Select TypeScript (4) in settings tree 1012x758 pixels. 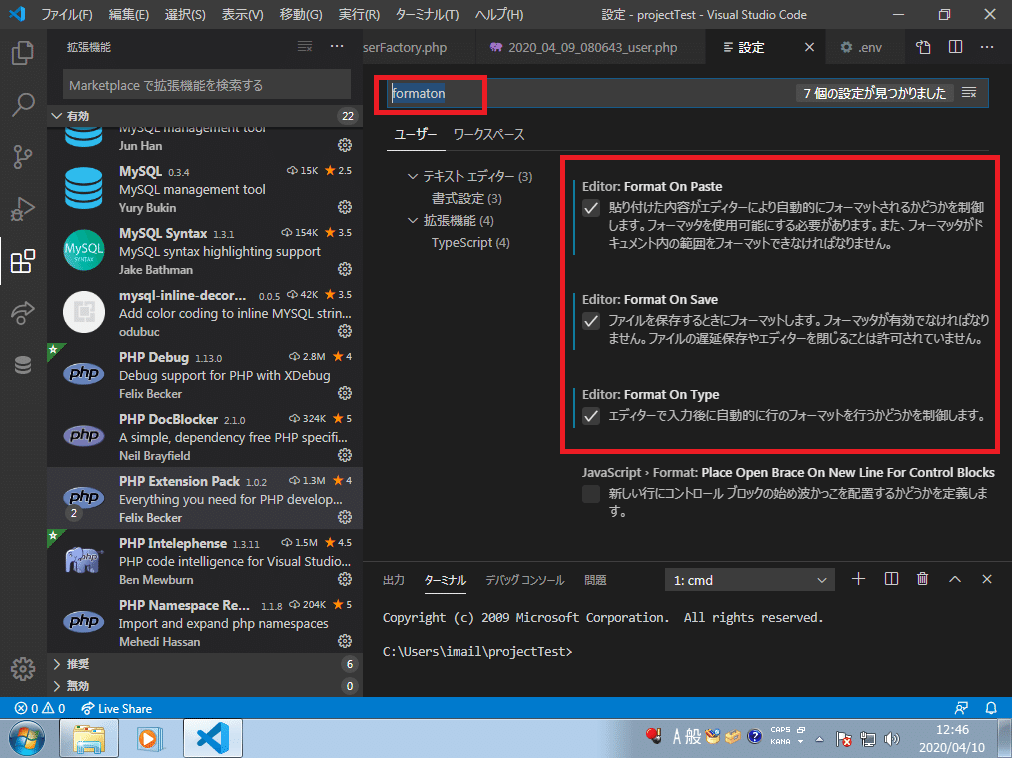click(x=471, y=243)
